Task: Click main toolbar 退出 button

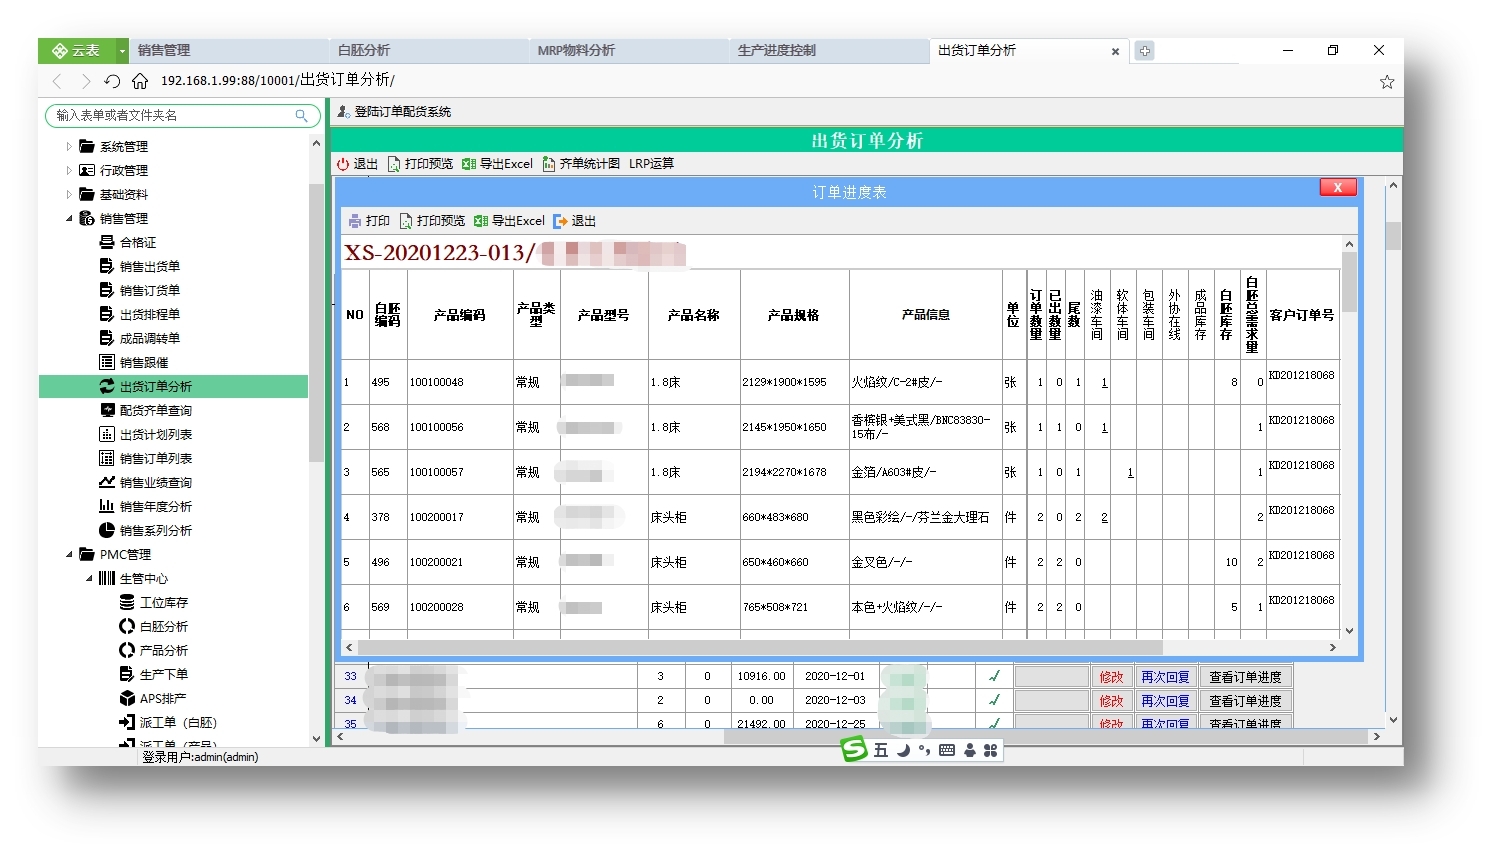Action: point(357,164)
